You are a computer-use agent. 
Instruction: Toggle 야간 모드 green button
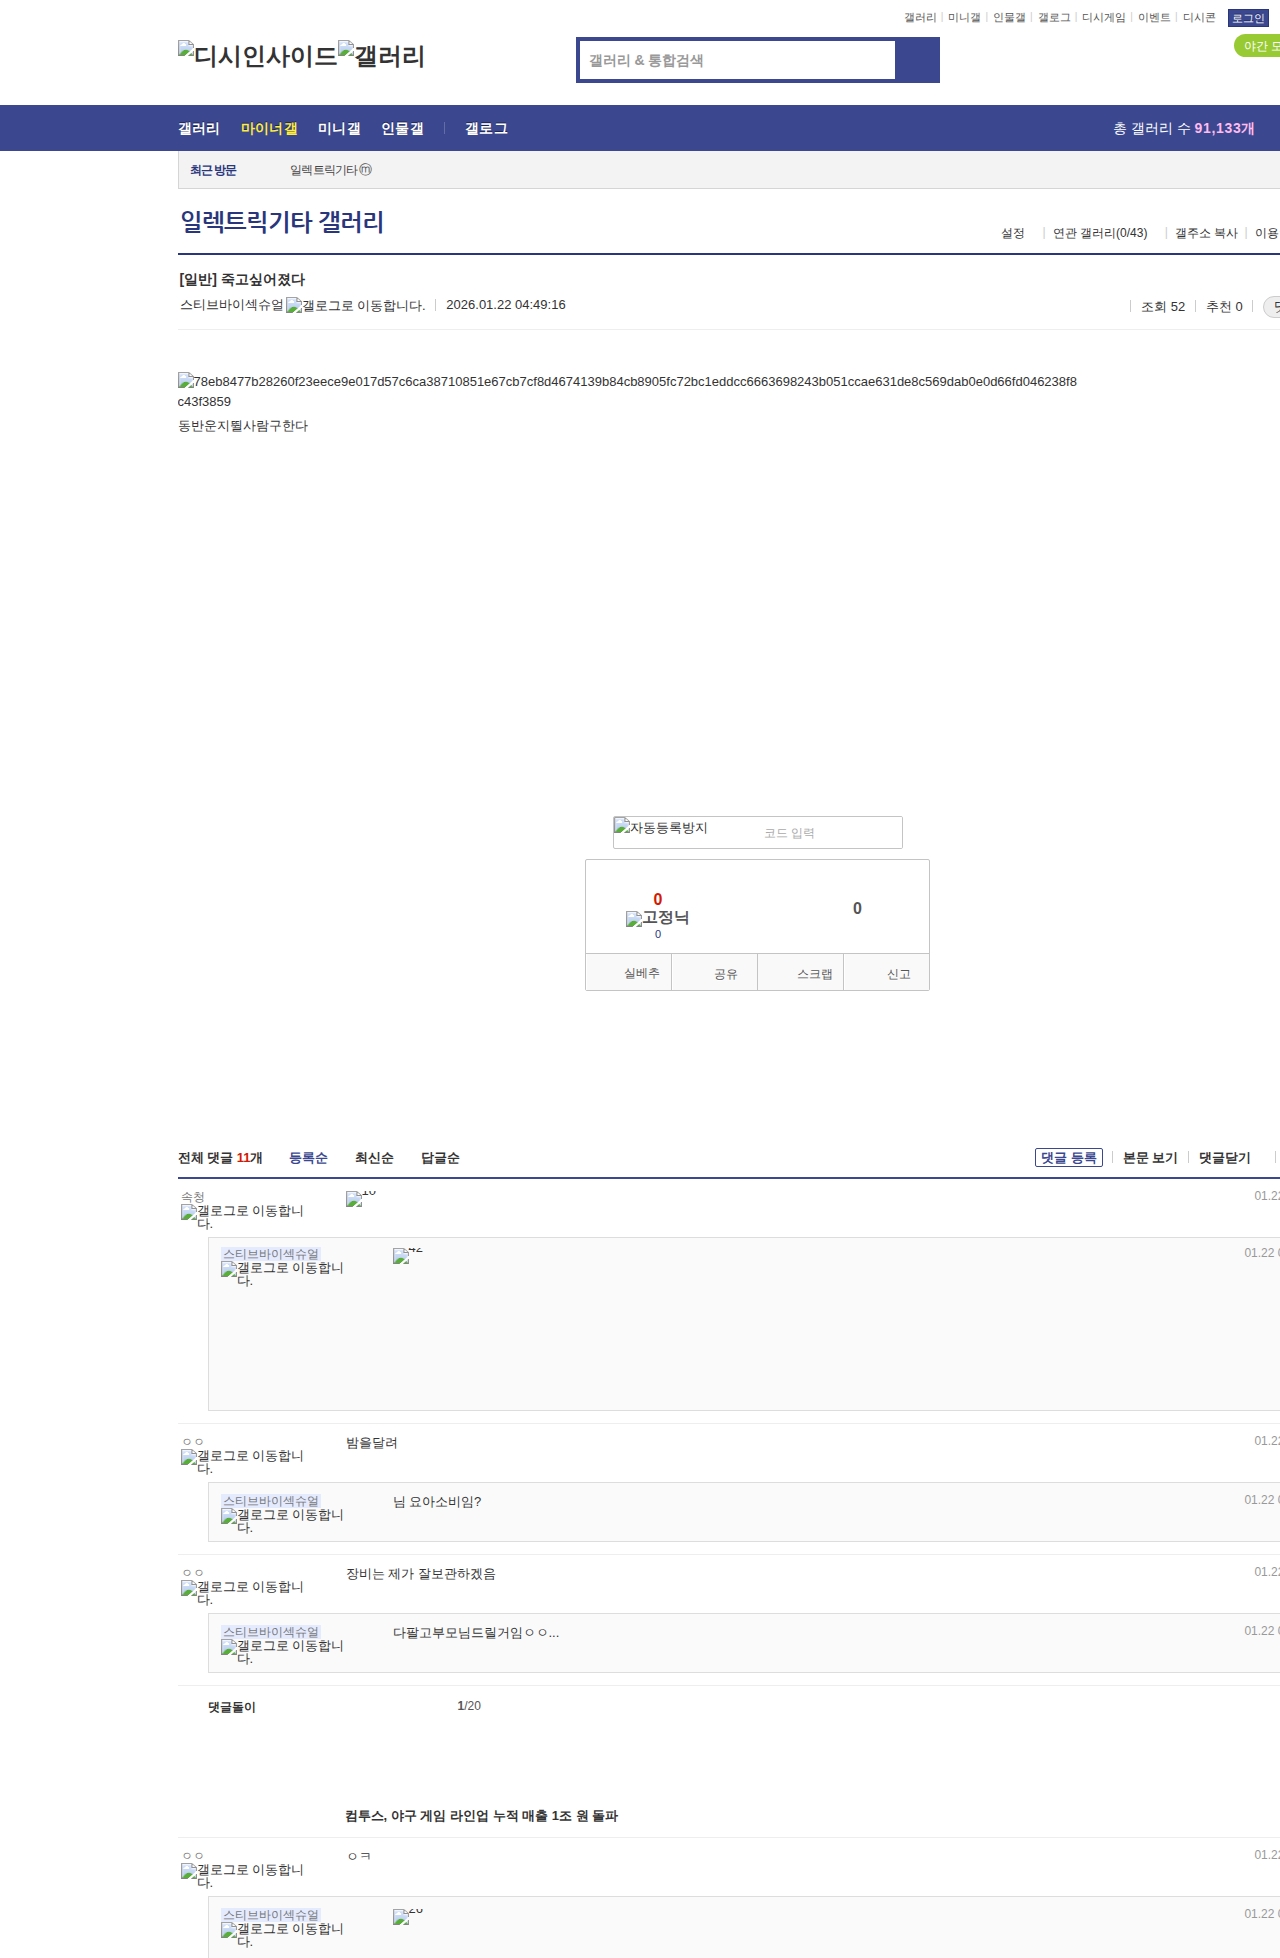1258,46
